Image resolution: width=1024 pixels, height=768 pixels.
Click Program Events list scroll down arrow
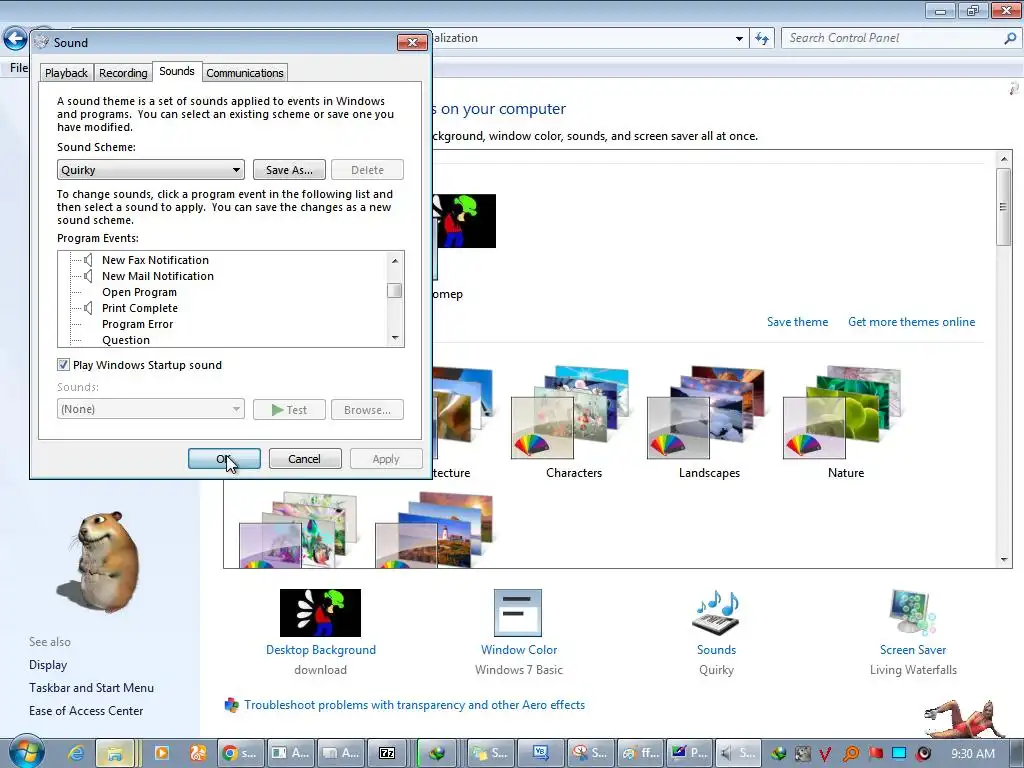[394, 338]
